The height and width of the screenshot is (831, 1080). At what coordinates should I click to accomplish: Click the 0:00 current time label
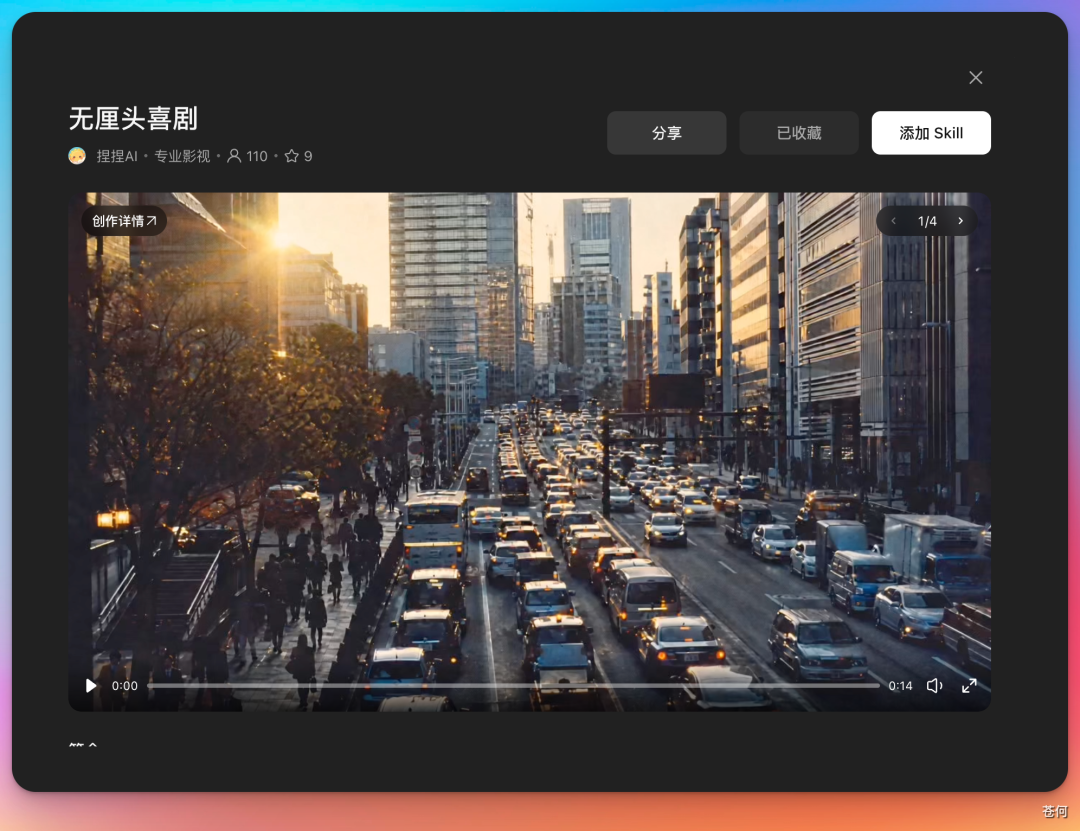[x=125, y=686]
